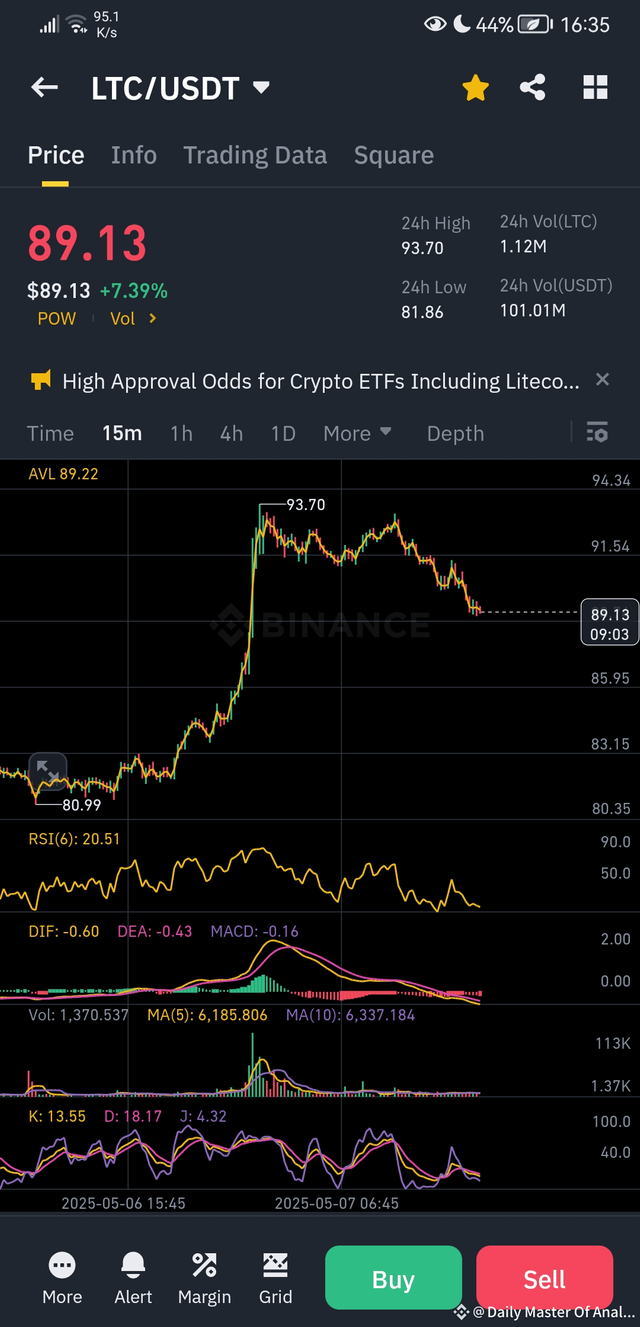Switch to the Price tab
Screen dimensions: 640x1327
(x=56, y=155)
